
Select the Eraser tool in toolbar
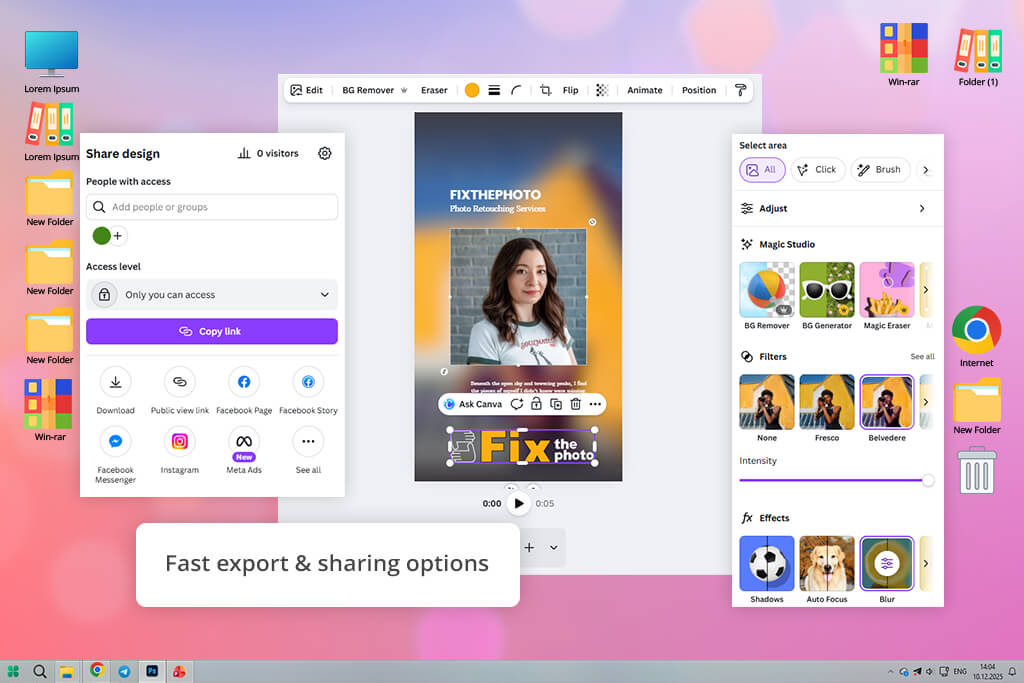point(434,90)
